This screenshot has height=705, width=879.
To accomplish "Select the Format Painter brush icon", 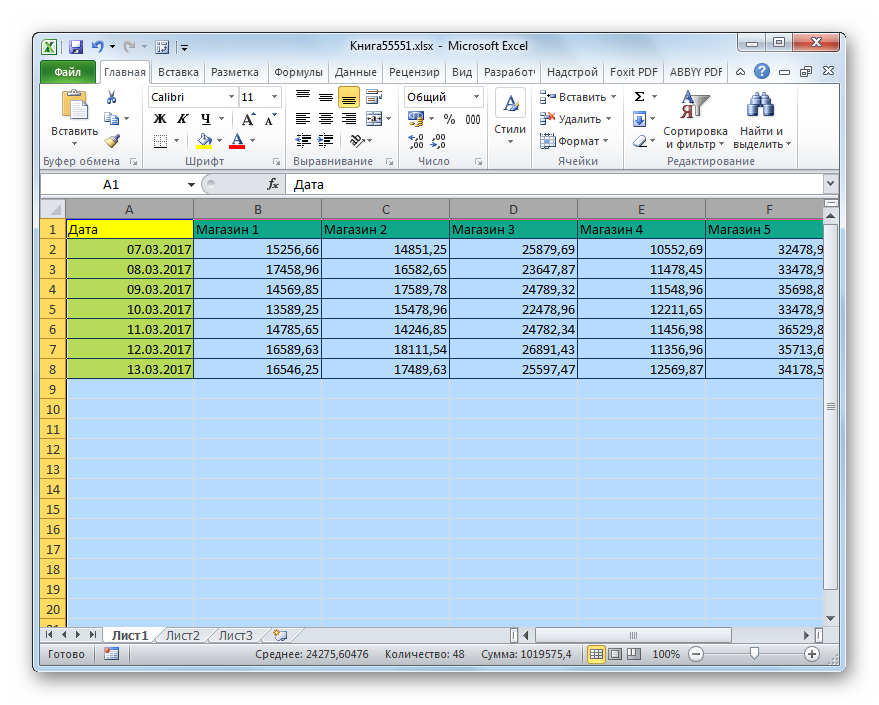I will [x=112, y=141].
